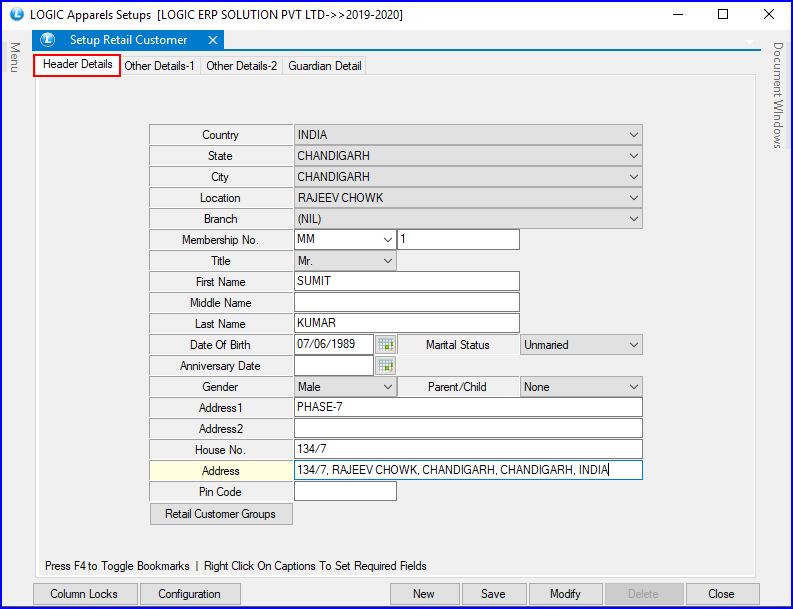Close the Setup Retail Customer tab
The width and height of the screenshot is (793, 609).
tap(213, 40)
